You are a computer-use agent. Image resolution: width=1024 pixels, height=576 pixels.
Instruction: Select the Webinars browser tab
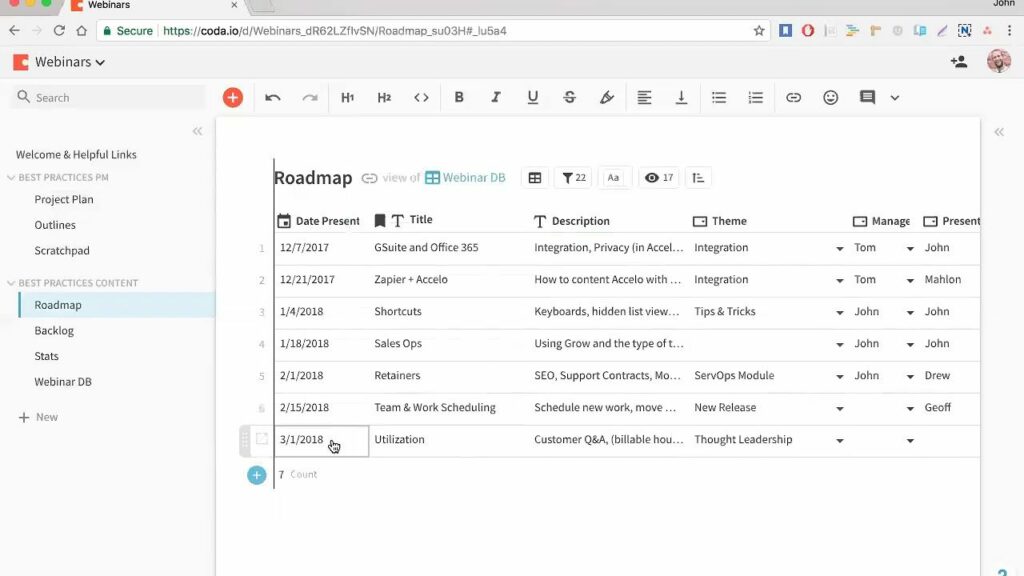coord(155,5)
